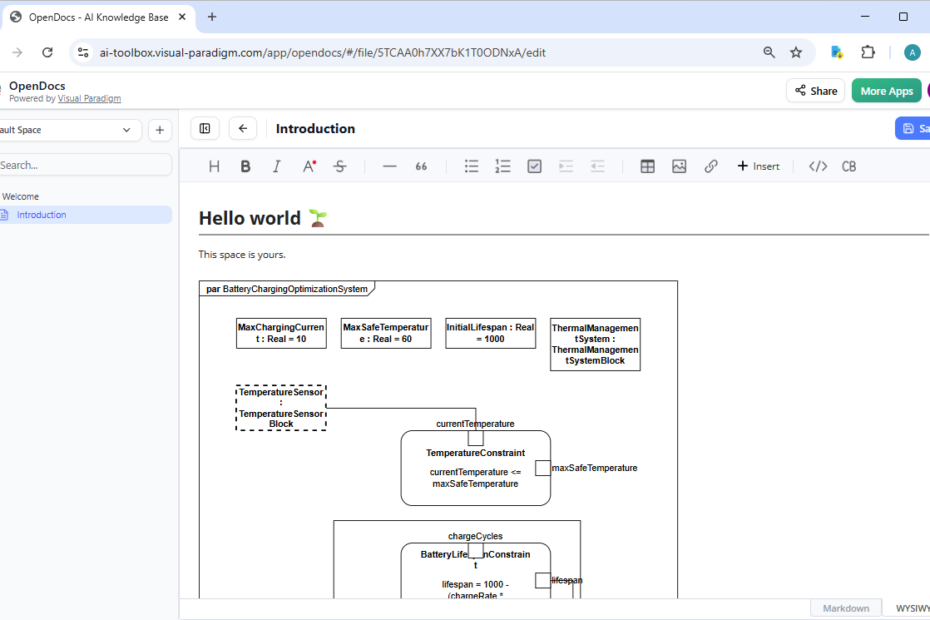The height and width of the screenshot is (620, 930).
Task: Open the Introduction page tab
Action: [40, 214]
